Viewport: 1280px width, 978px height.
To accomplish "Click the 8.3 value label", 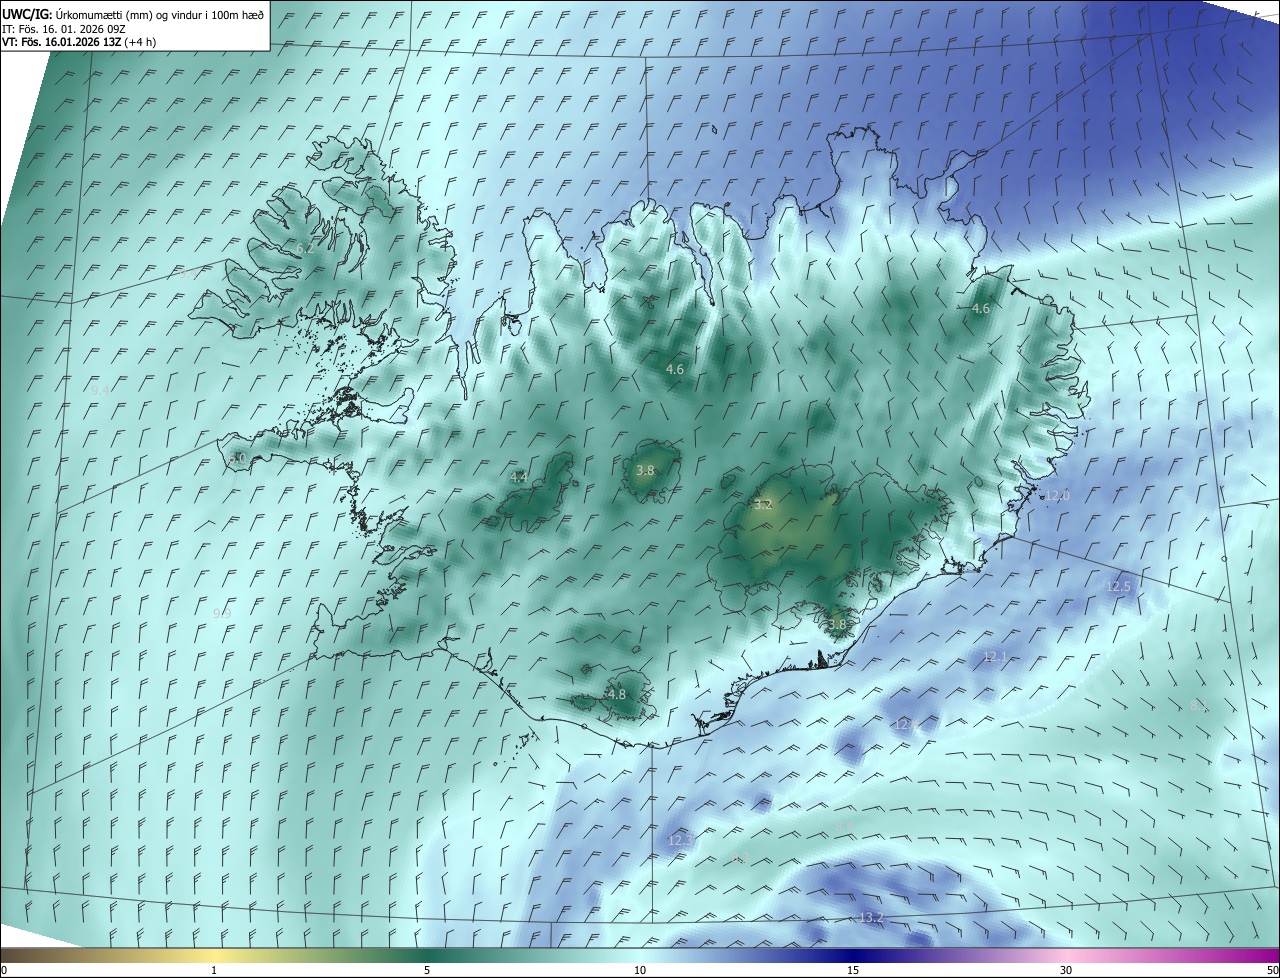I will 740,858.
